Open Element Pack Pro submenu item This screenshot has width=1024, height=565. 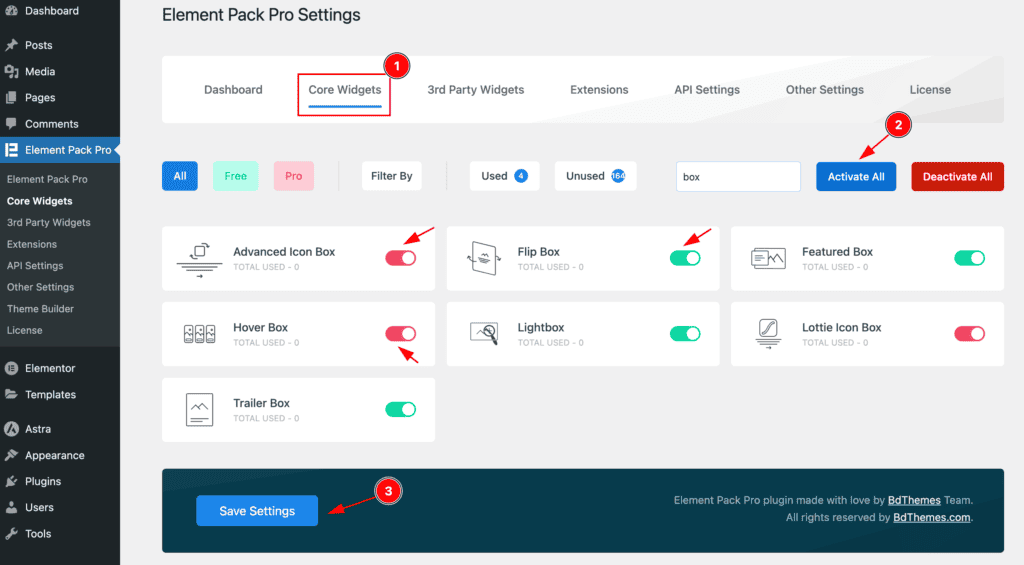click(47, 179)
